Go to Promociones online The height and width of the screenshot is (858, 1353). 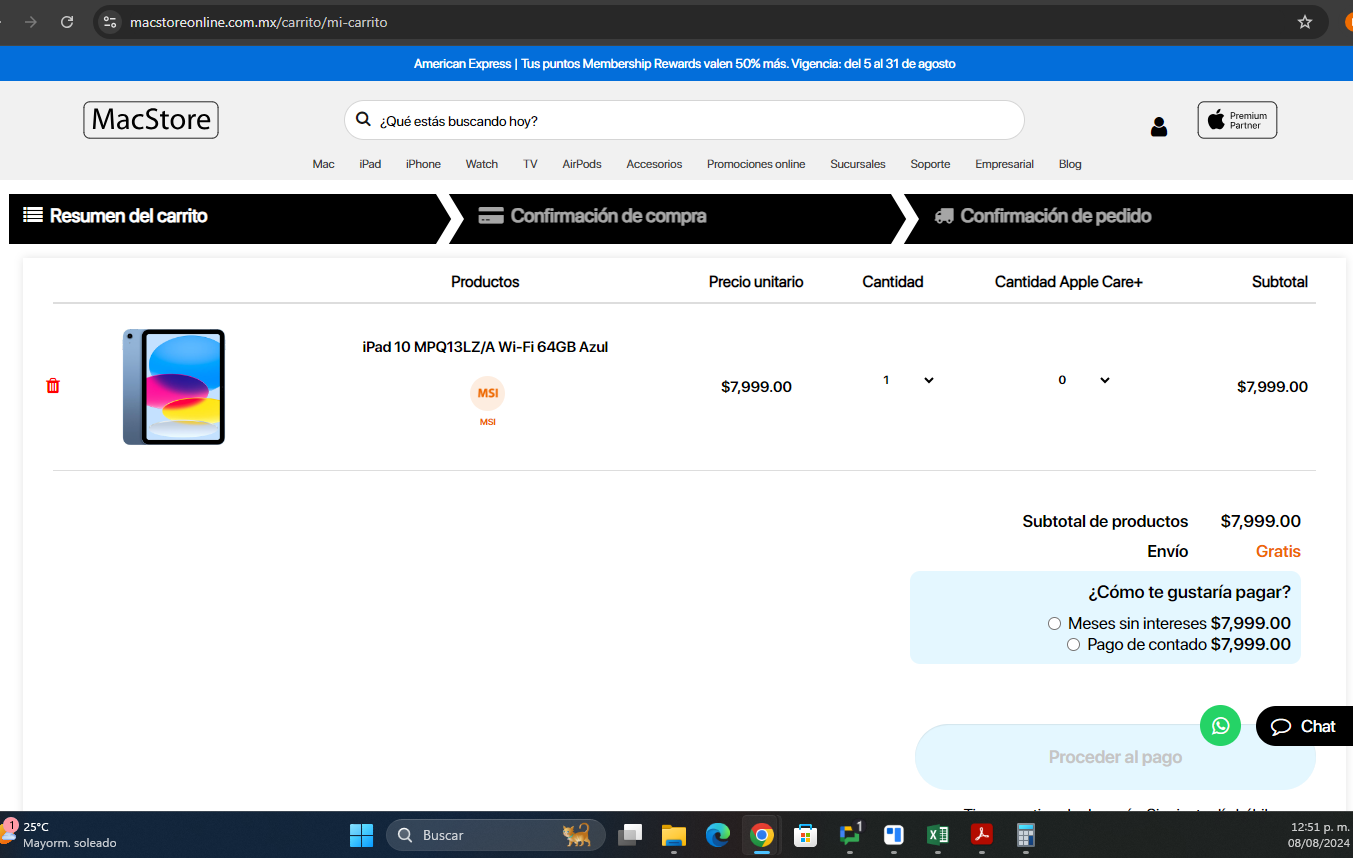[756, 164]
